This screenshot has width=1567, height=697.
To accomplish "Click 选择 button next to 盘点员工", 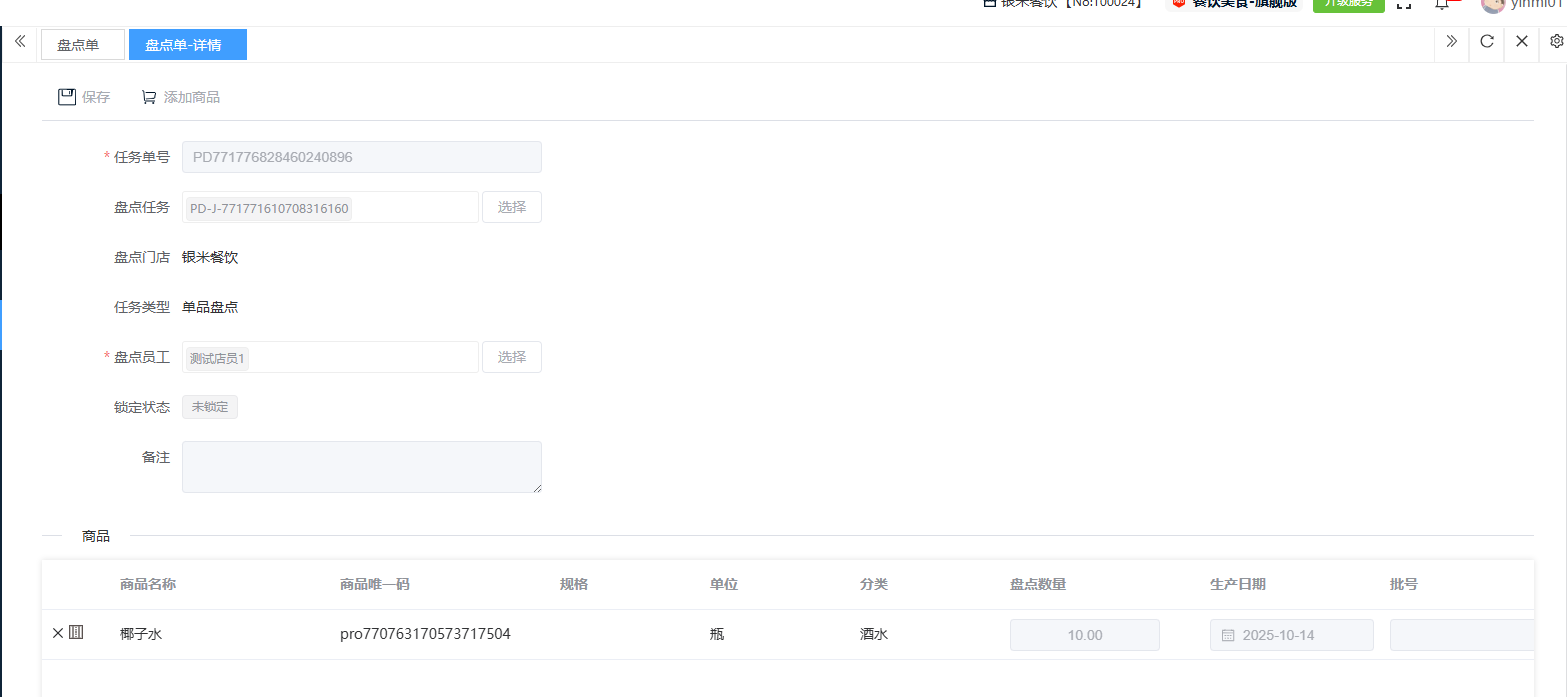I will pos(511,357).
